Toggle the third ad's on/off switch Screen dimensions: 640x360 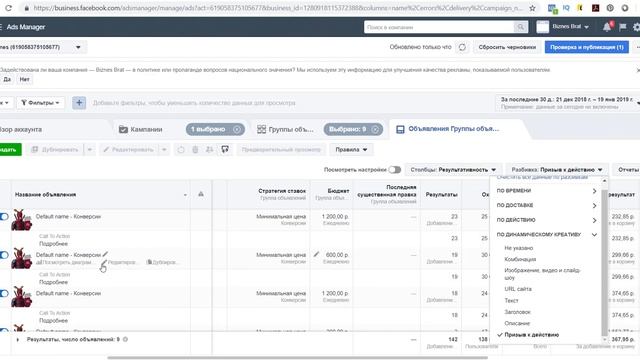tap(4, 293)
